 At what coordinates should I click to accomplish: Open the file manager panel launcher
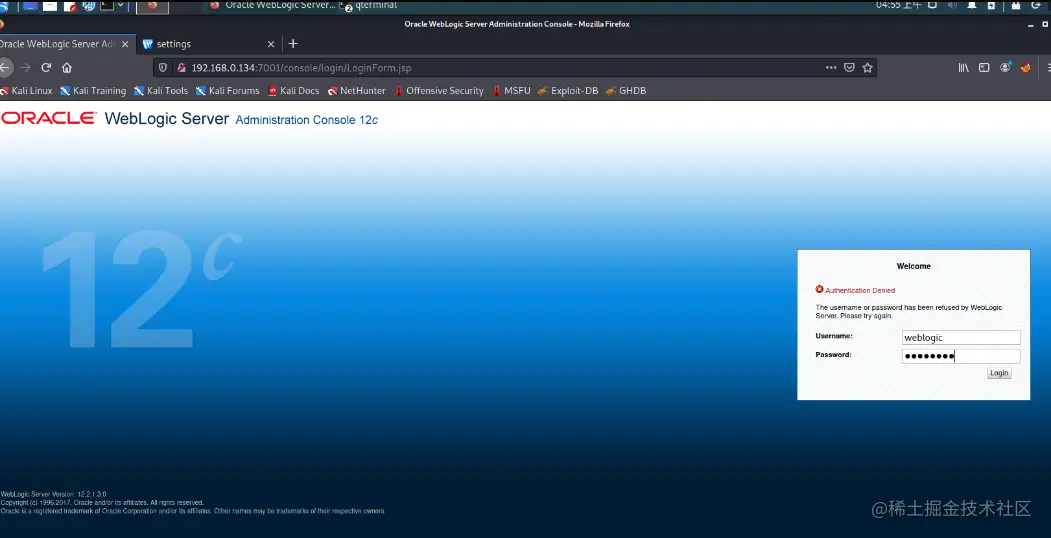50,6
